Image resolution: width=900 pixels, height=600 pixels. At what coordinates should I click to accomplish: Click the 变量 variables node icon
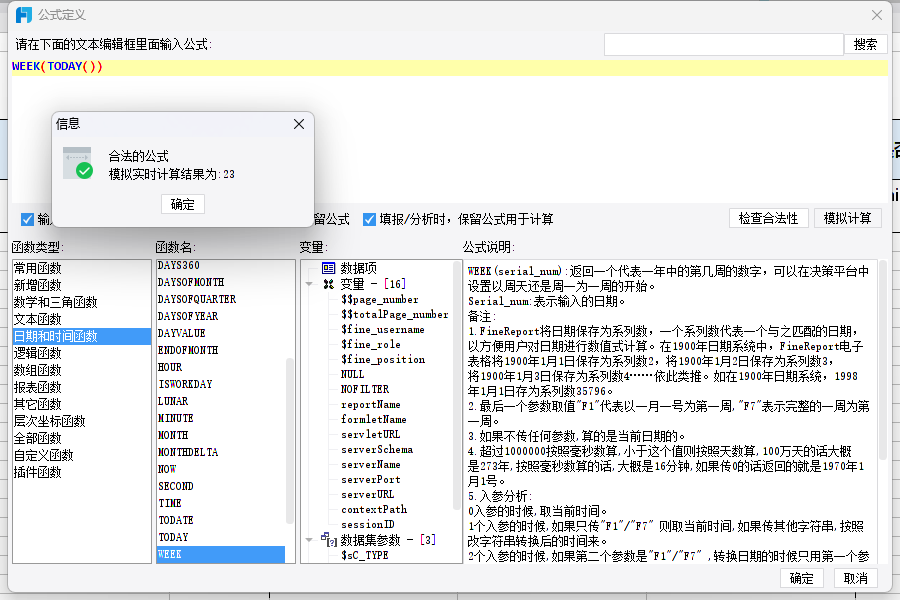[x=328, y=284]
